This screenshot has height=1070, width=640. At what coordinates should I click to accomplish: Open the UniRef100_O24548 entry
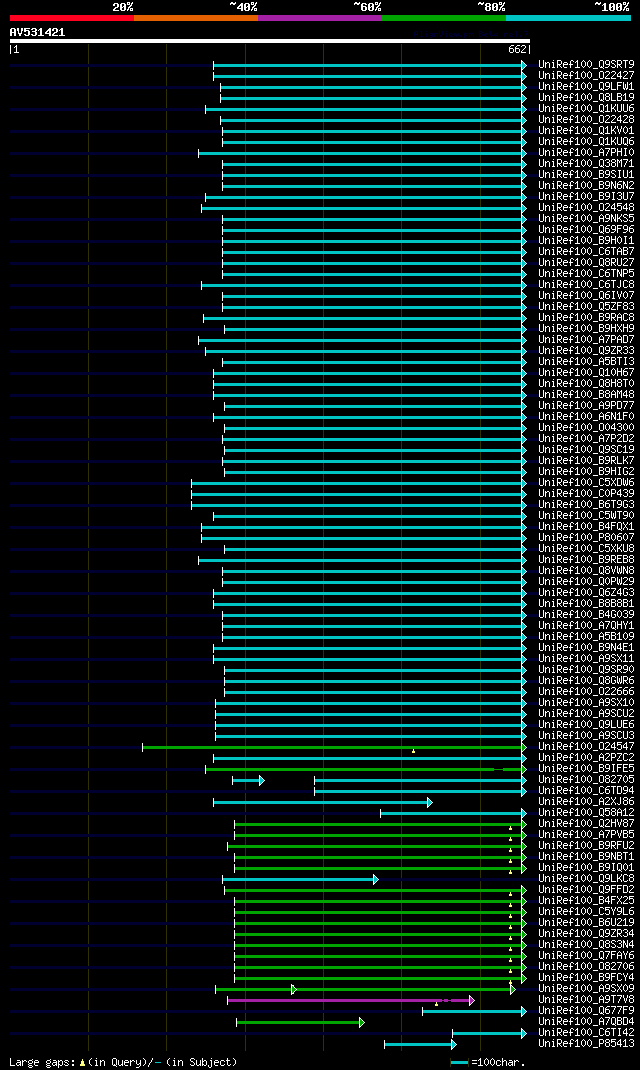[x=586, y=207]
